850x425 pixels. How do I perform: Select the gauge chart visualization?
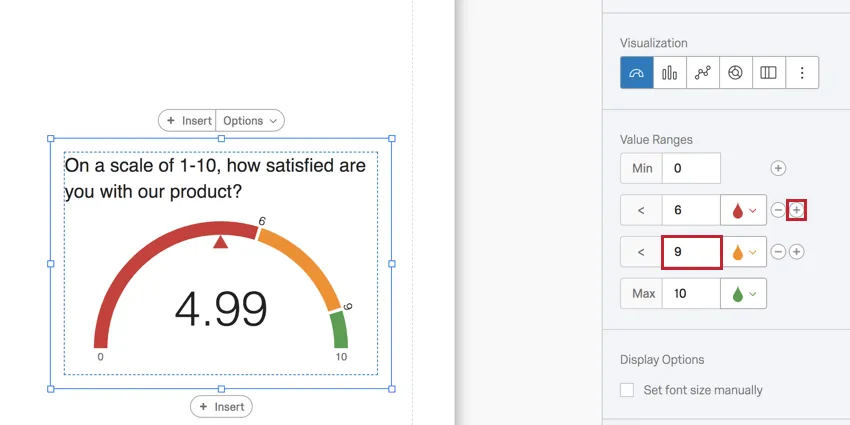click(x=637, y=73)
